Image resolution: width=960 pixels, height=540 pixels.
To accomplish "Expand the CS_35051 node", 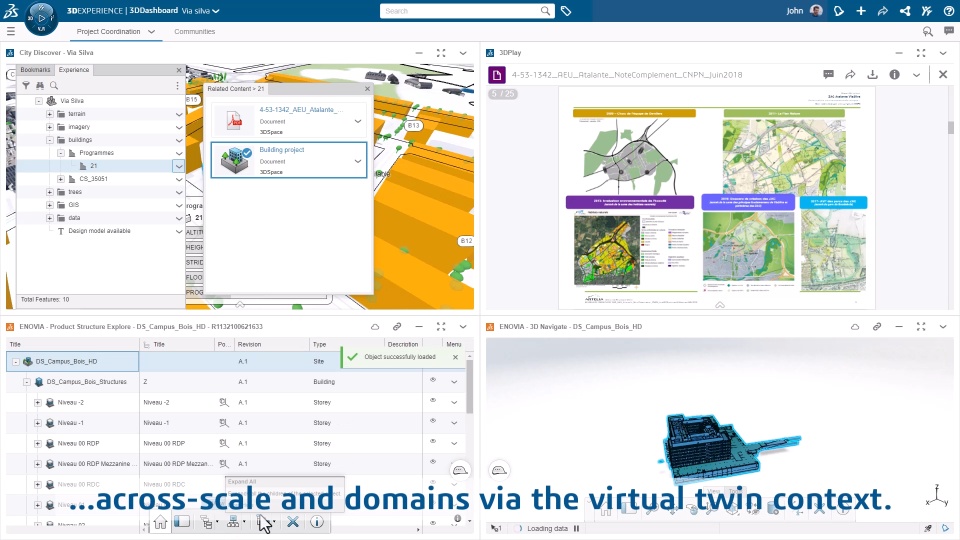I will [61, 179].
